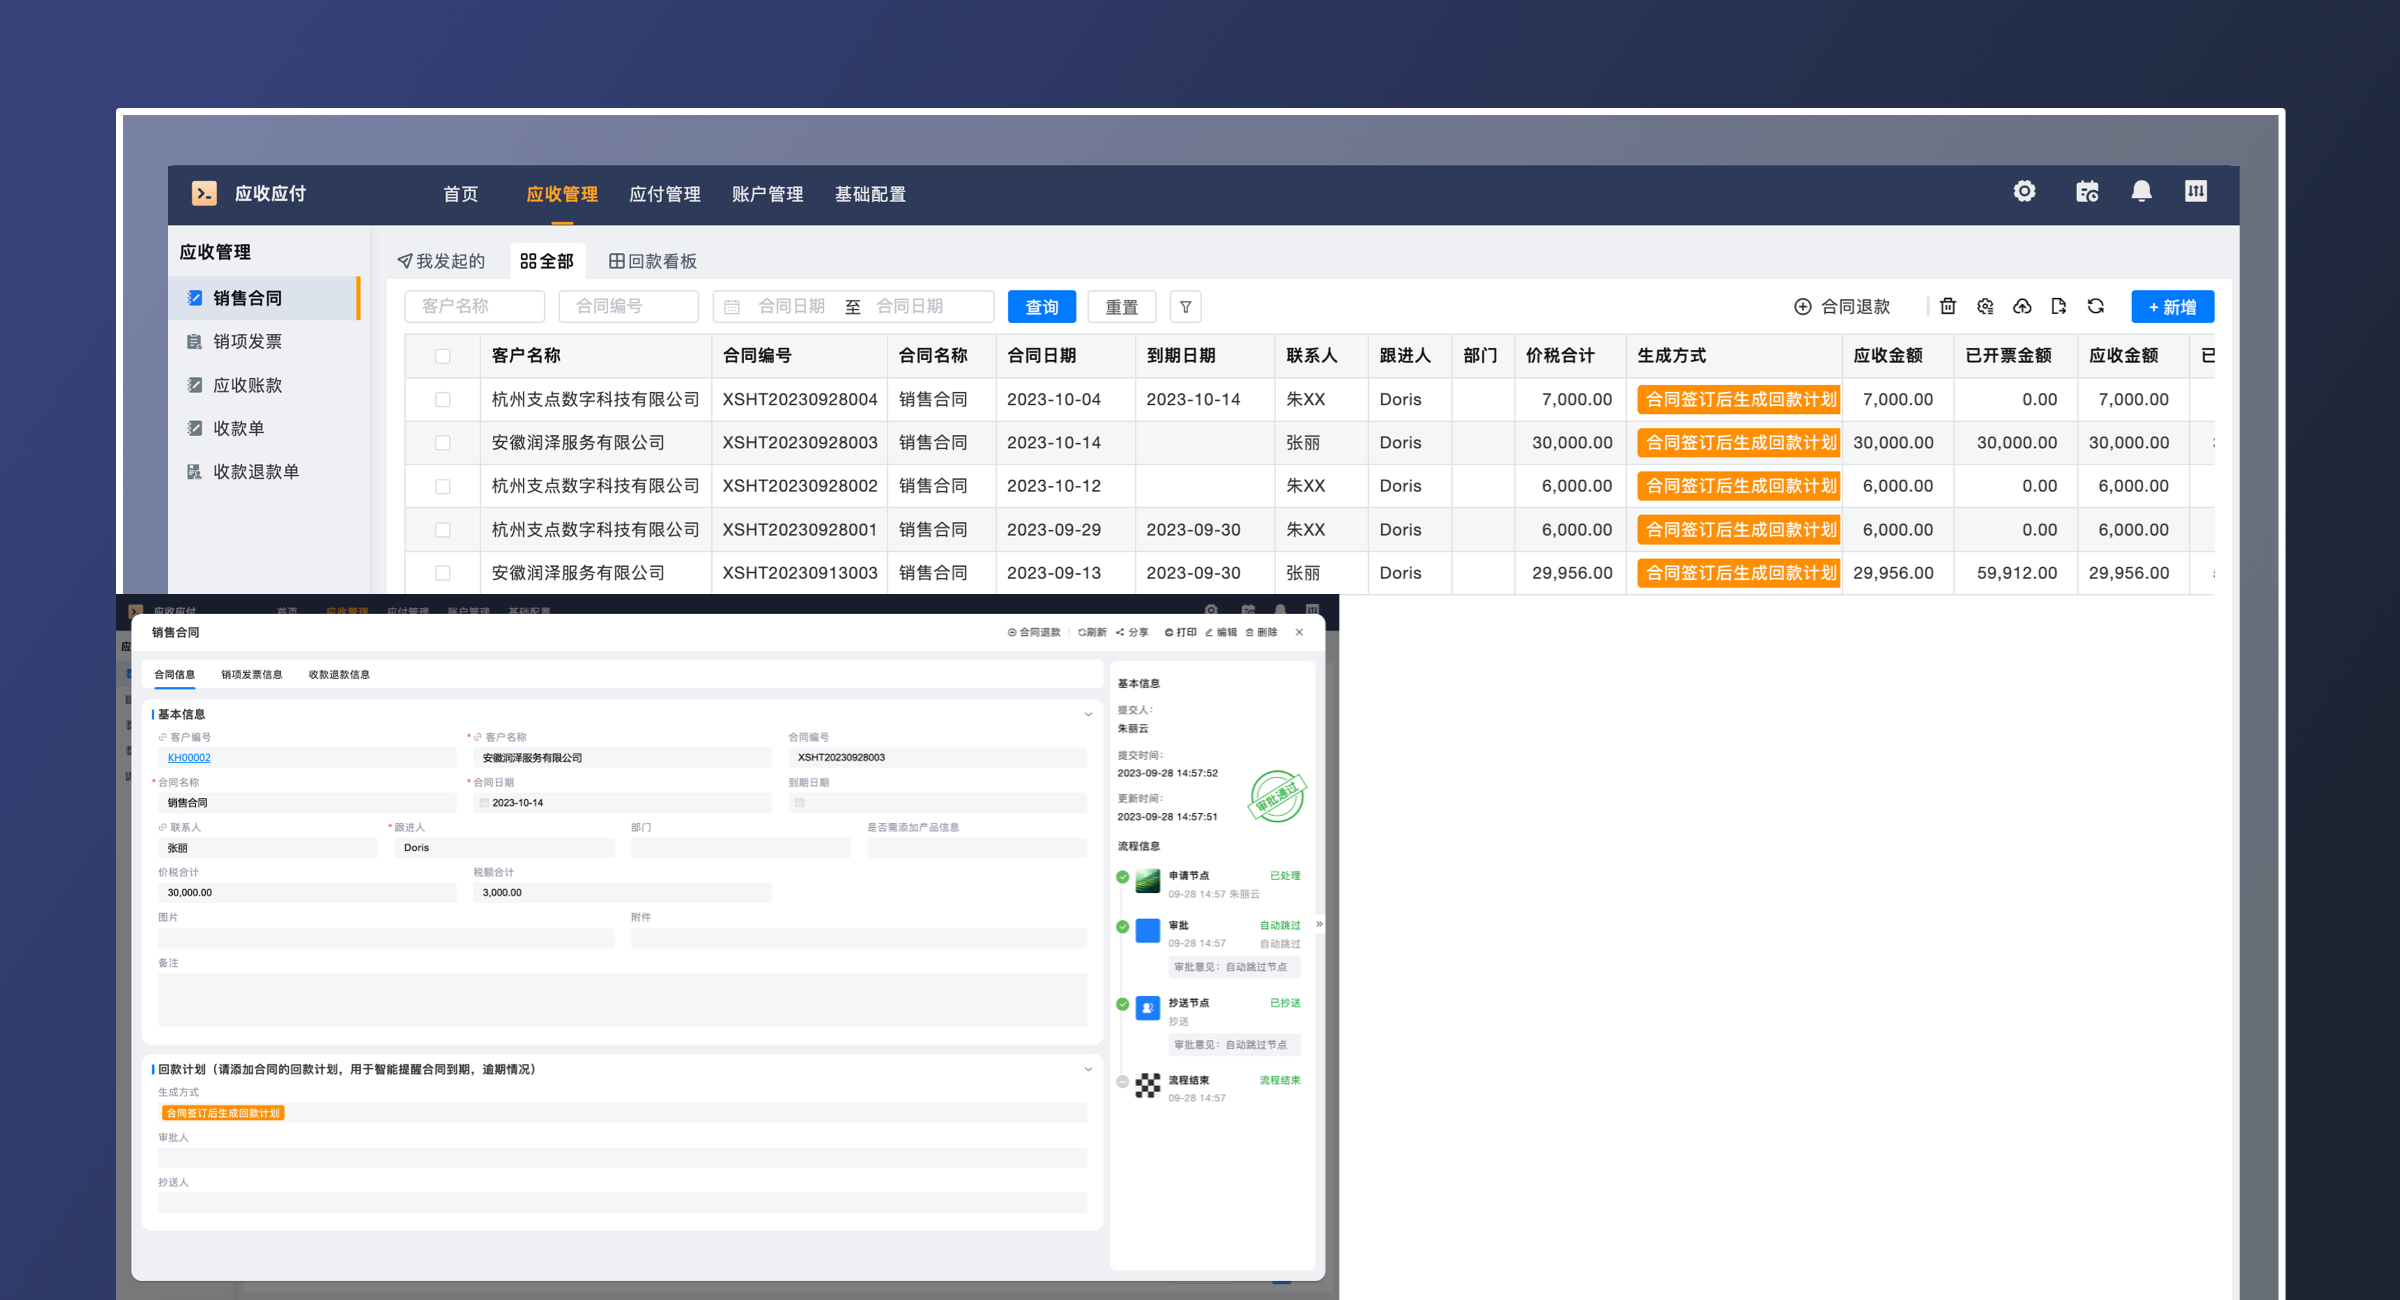Open the 合同日期 start date picker

point(790,306)
